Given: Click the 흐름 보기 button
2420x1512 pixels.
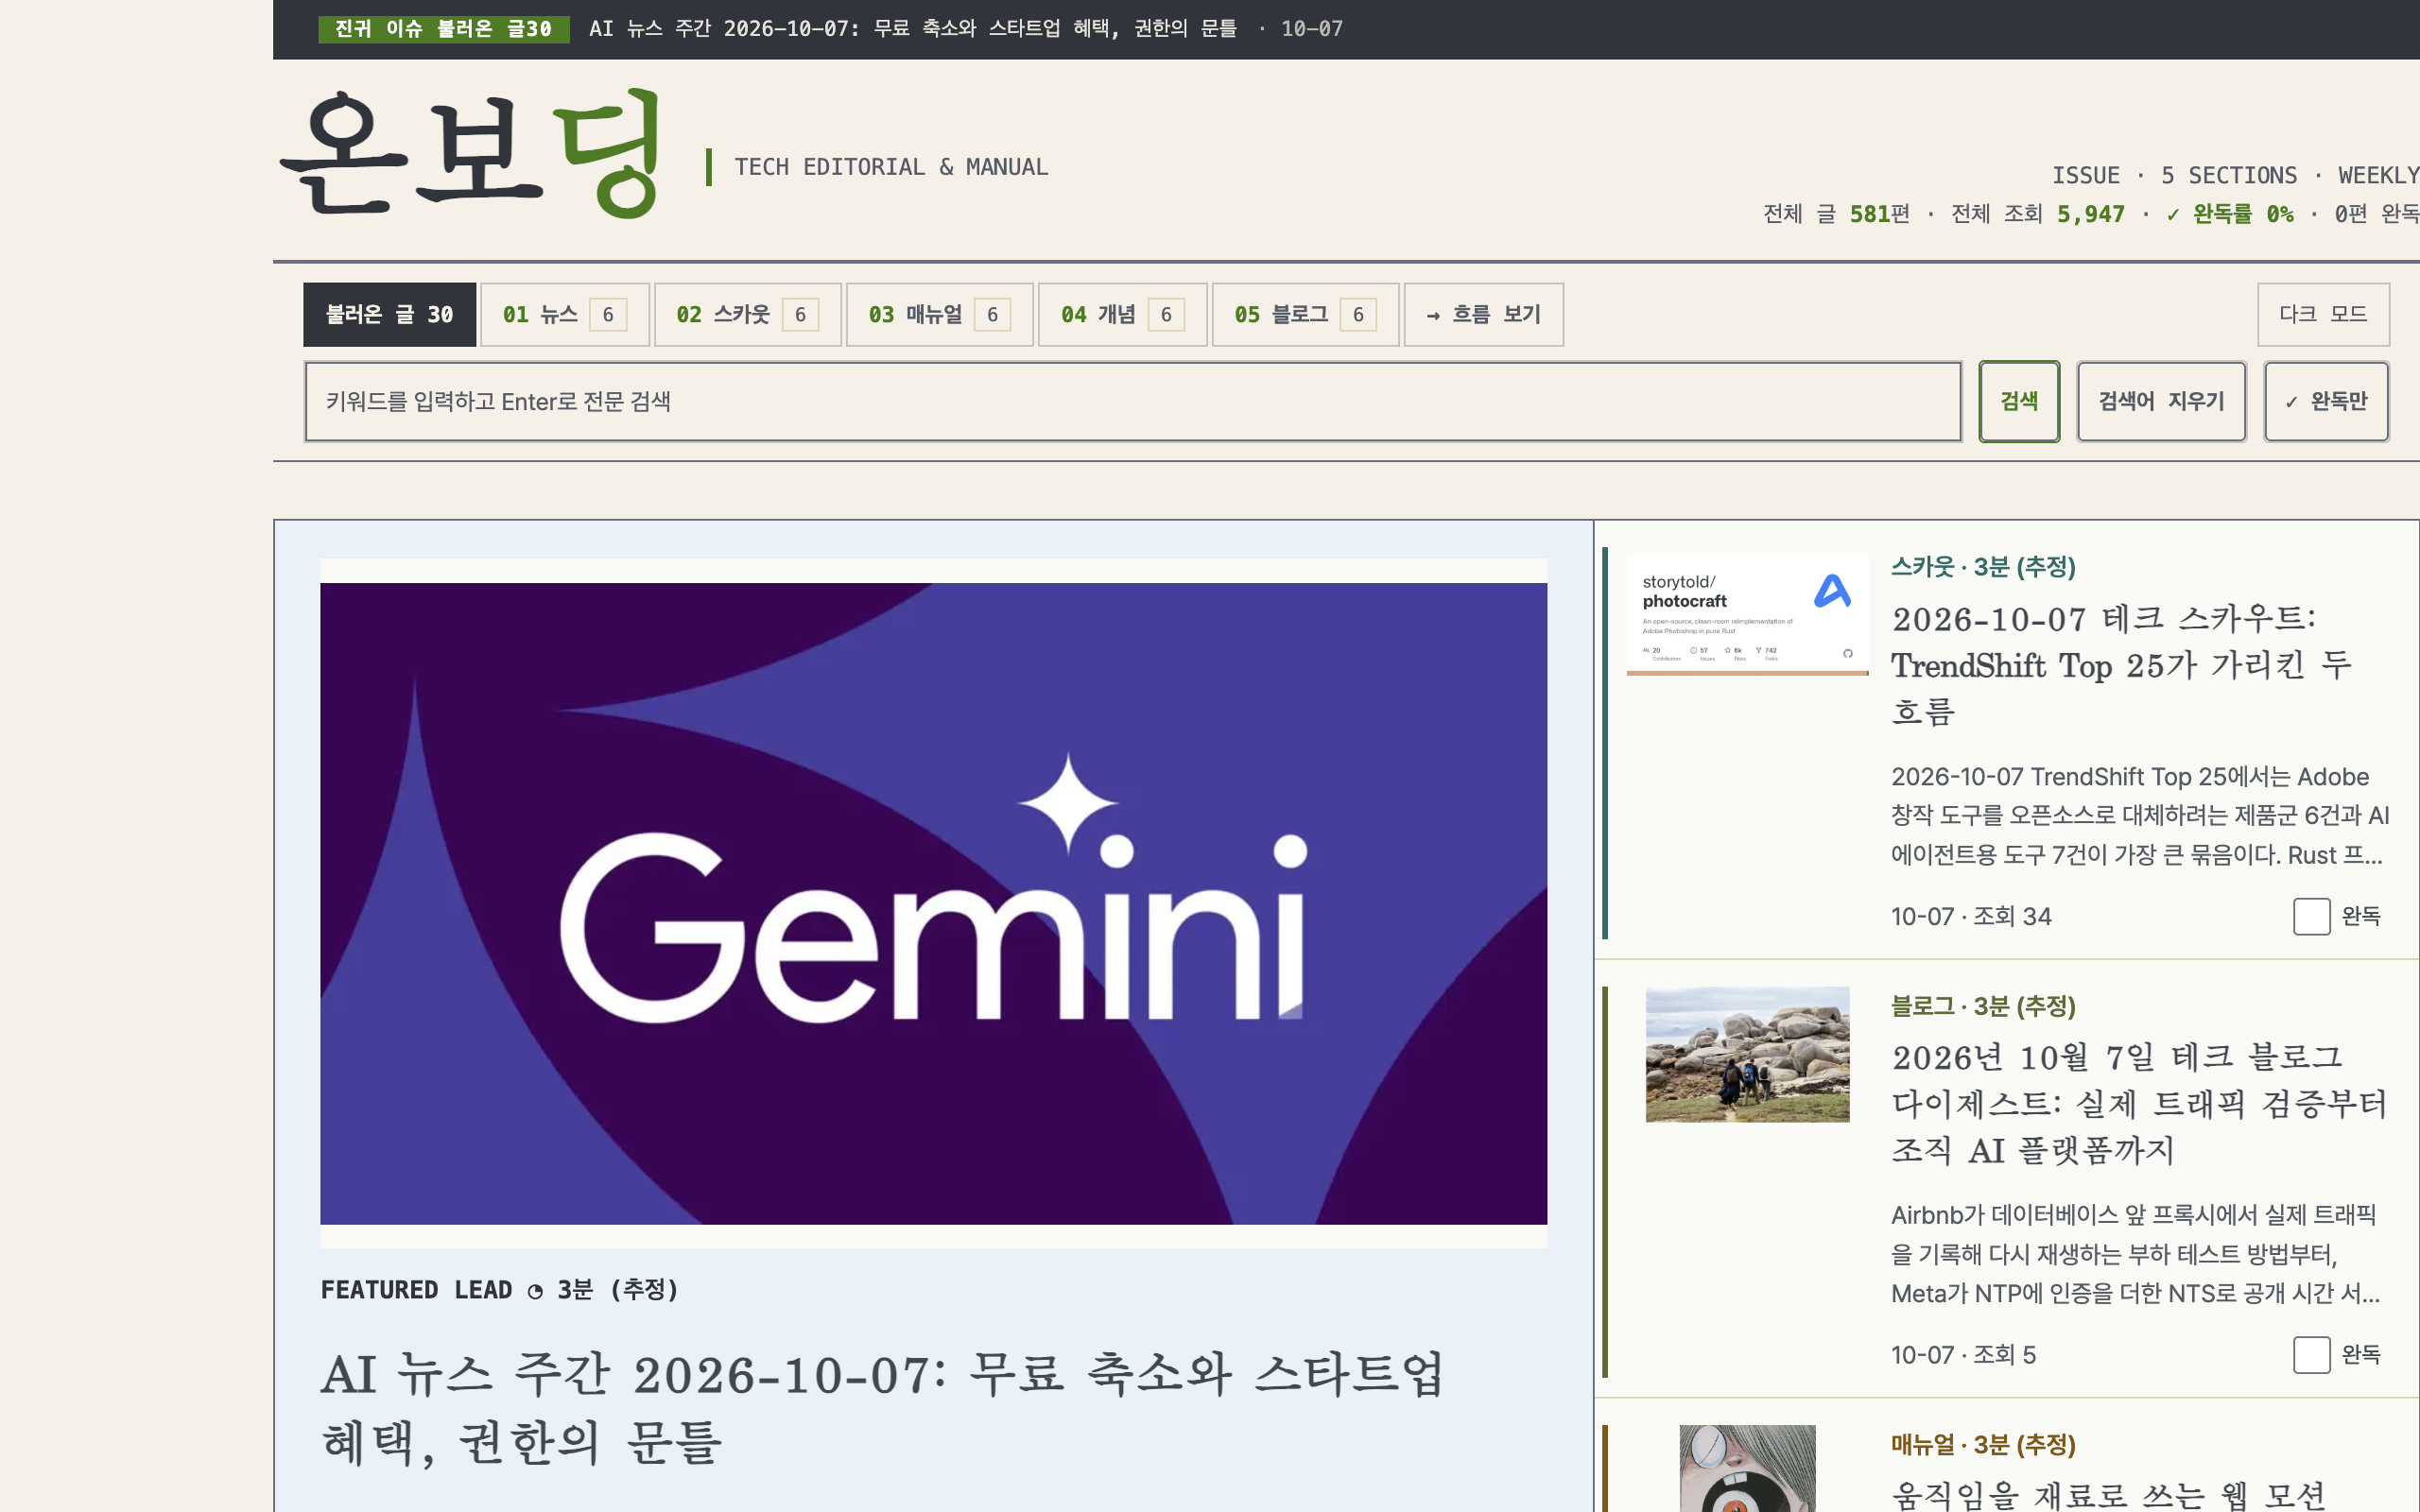Looking at the screenshot, I should (x=1483, y=314).
